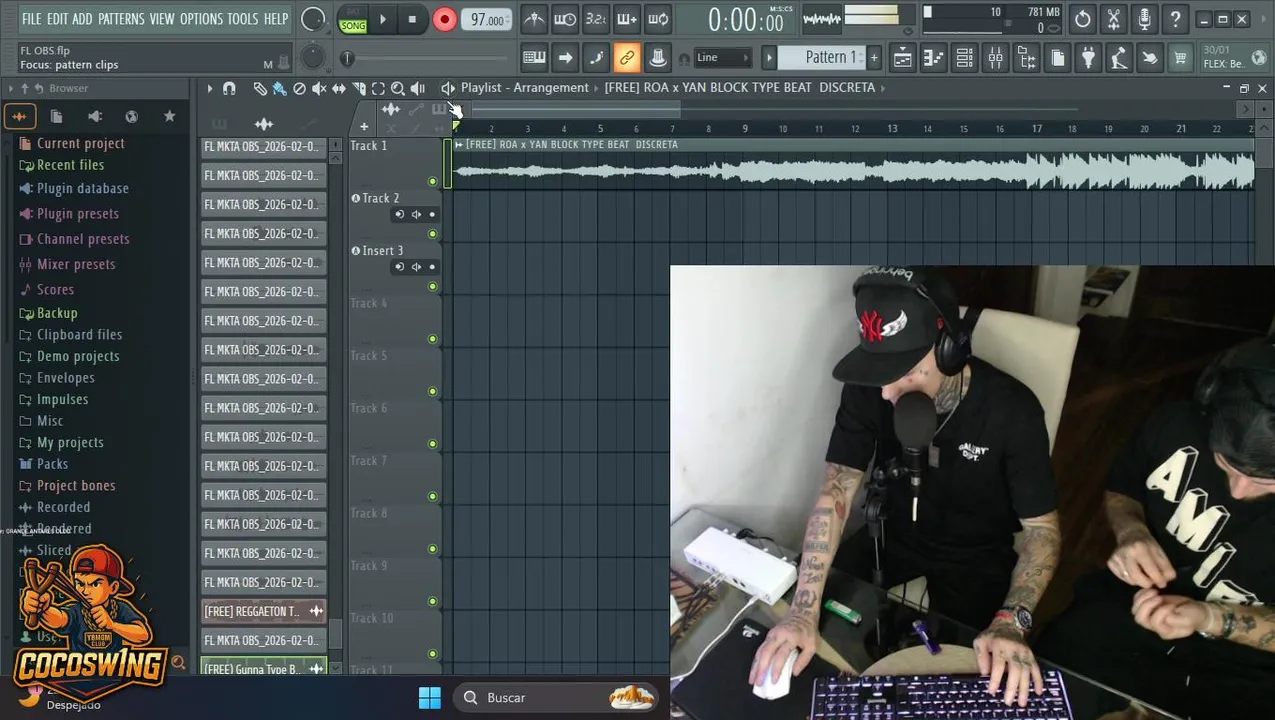Click the multilink to controllers knob icon
The width and height of the screenshot is (1275, 720).
[658, 58]
